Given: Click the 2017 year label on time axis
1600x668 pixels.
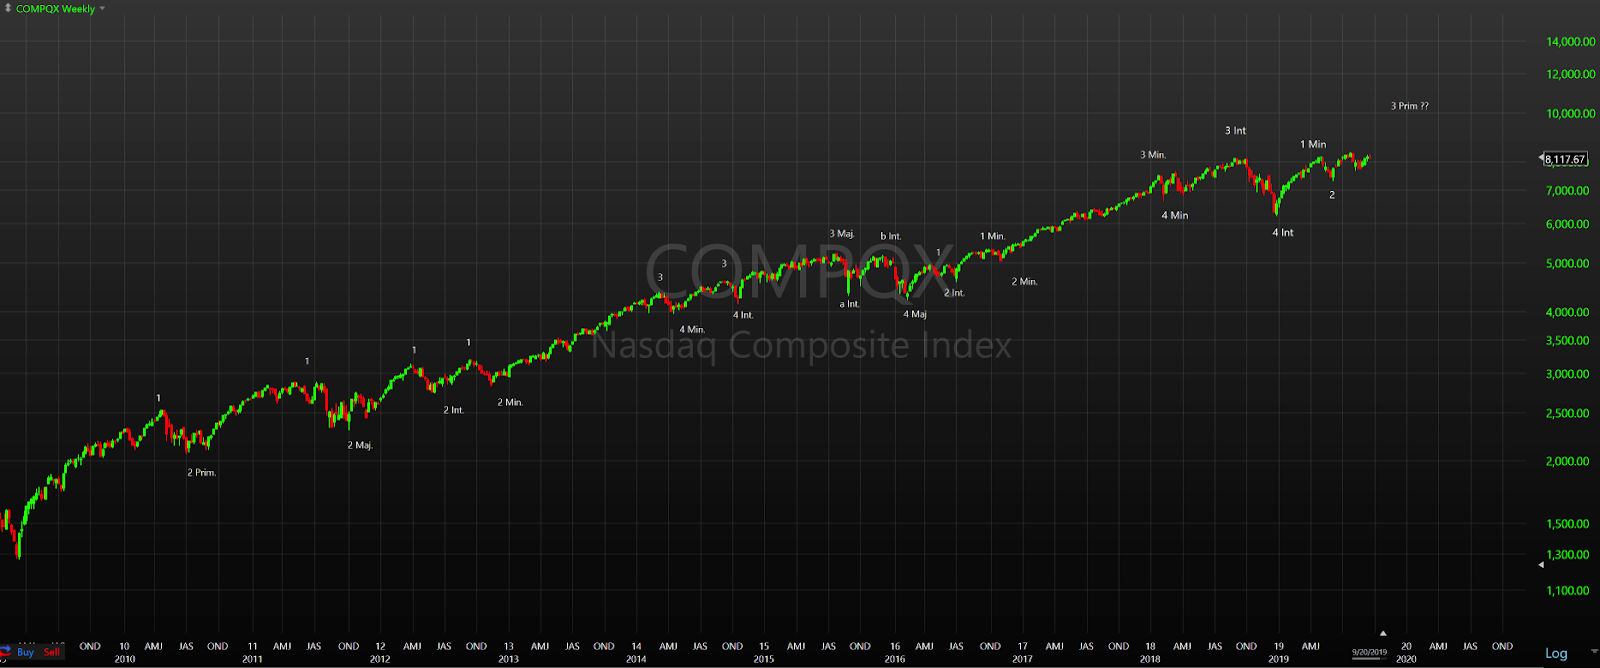Looking at the screenshot, I should click(1022, 659).
